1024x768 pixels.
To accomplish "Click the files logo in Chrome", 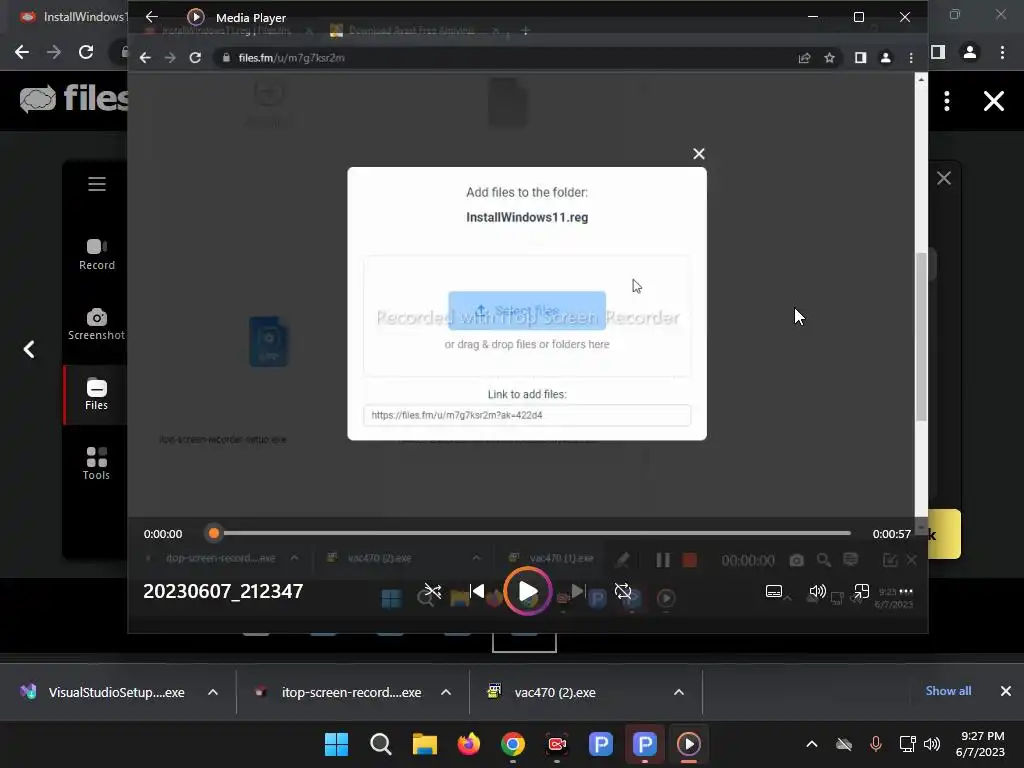I will (73, 99).
